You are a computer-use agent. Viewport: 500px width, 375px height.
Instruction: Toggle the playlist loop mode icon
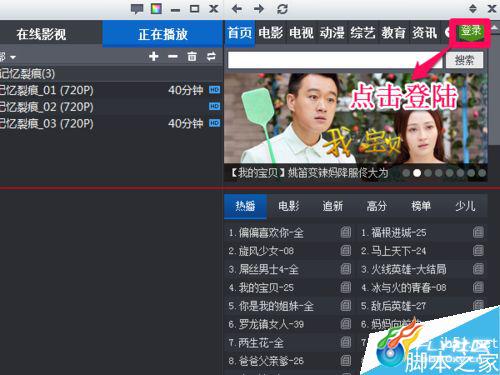click(211, 56)
